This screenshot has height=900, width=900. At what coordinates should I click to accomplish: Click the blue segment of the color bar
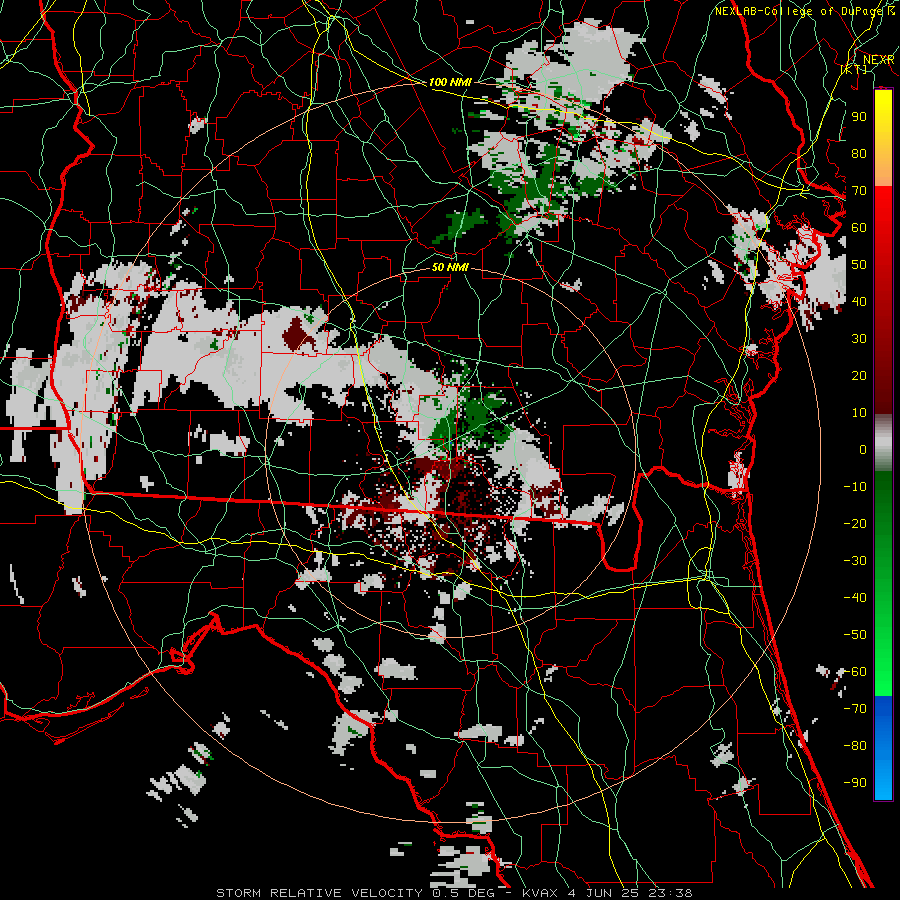click(x=883, y=748)
